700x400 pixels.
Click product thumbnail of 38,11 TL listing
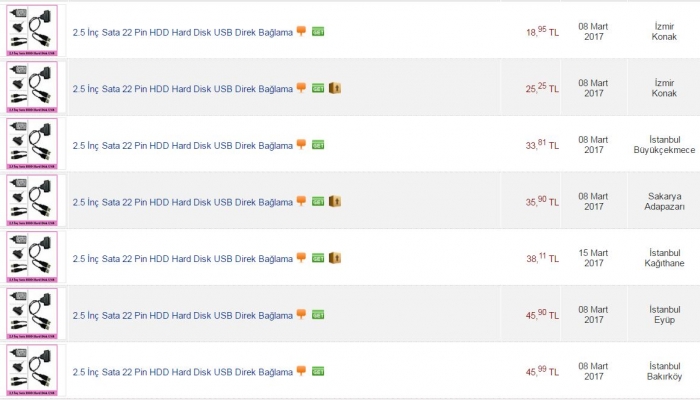(x=32, y=257)
